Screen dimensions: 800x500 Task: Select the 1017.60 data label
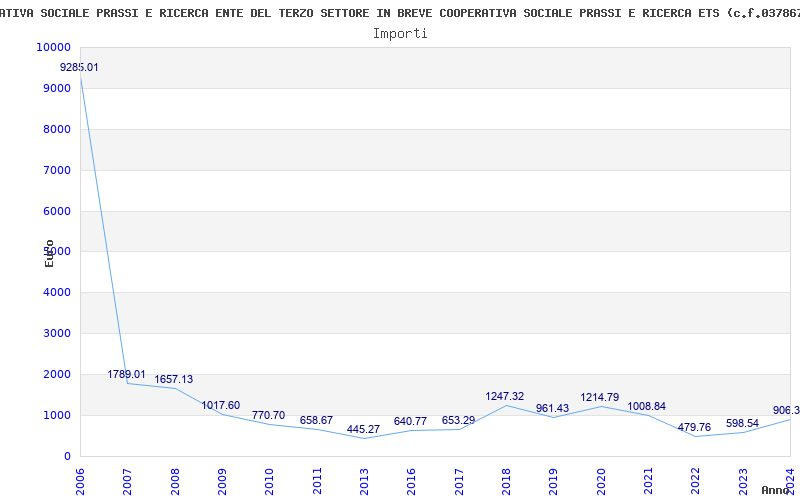[221, 406]
